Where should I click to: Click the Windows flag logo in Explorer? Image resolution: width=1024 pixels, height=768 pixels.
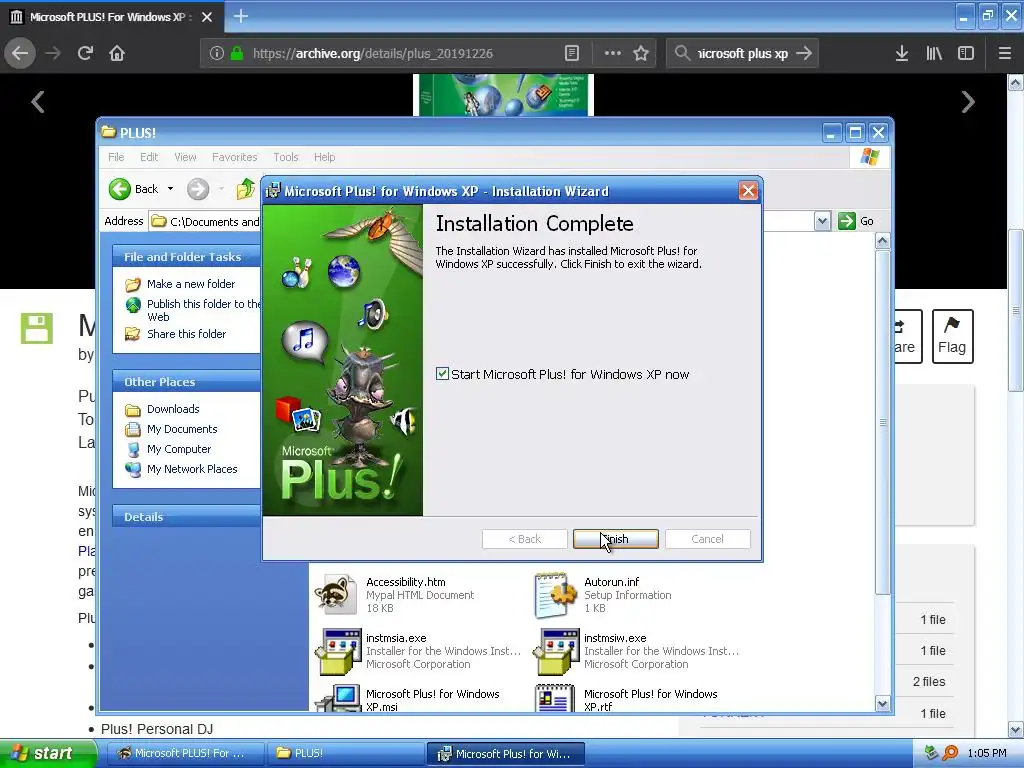pyautogui.click(x=869, y=157)
